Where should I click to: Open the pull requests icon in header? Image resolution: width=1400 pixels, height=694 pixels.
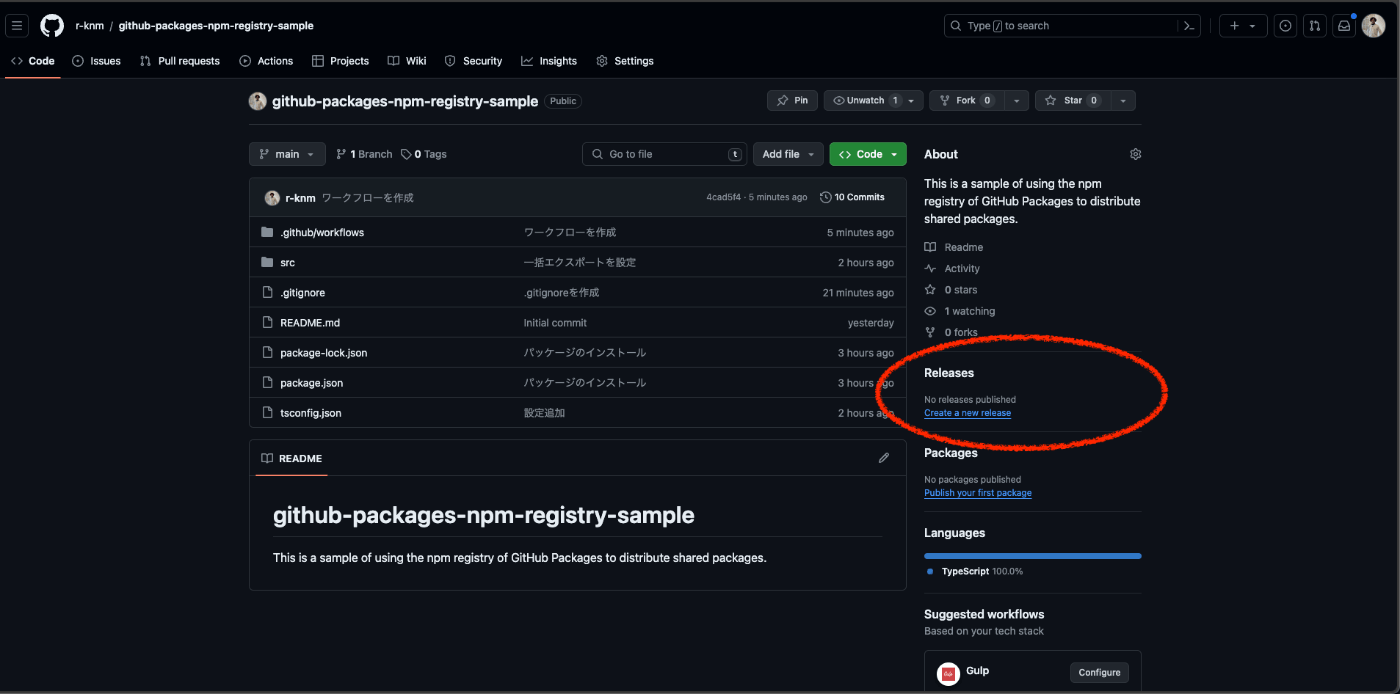tap(1315, 26)
